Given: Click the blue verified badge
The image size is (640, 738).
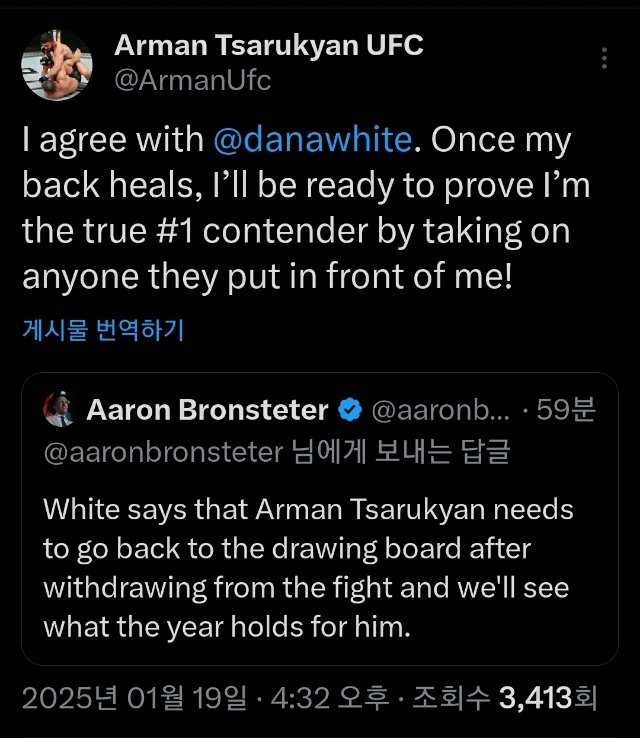Looking at the screenshot, I should point(349,409).
